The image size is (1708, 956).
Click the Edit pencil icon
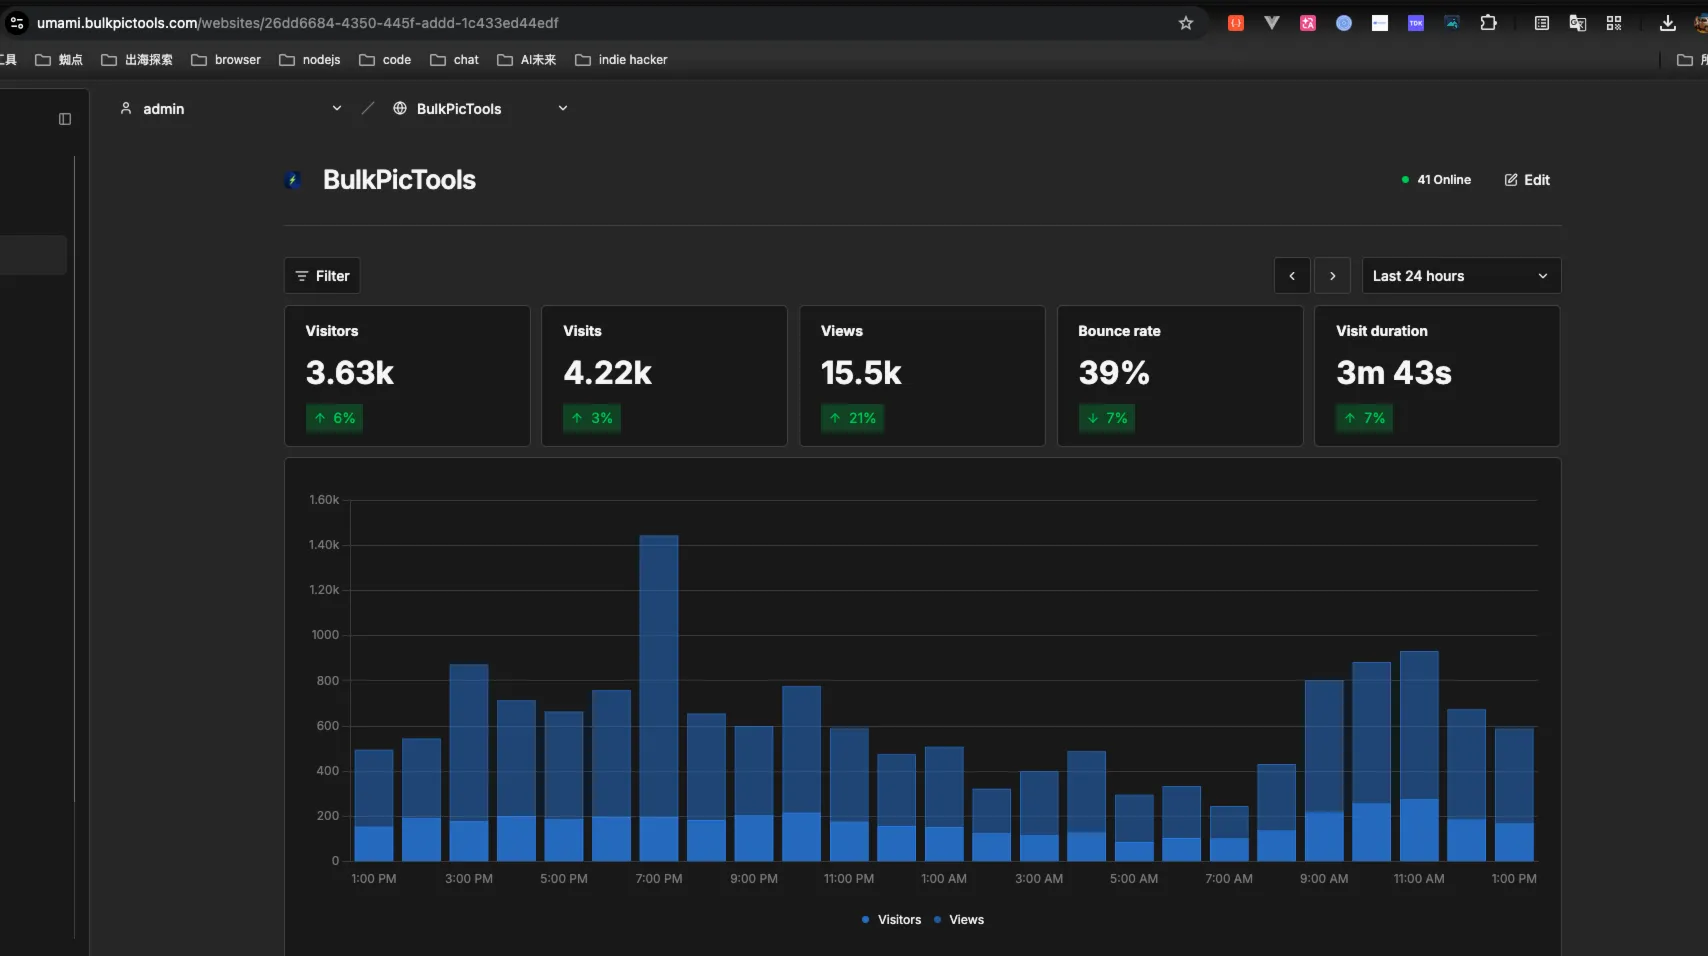point(1511,180)
